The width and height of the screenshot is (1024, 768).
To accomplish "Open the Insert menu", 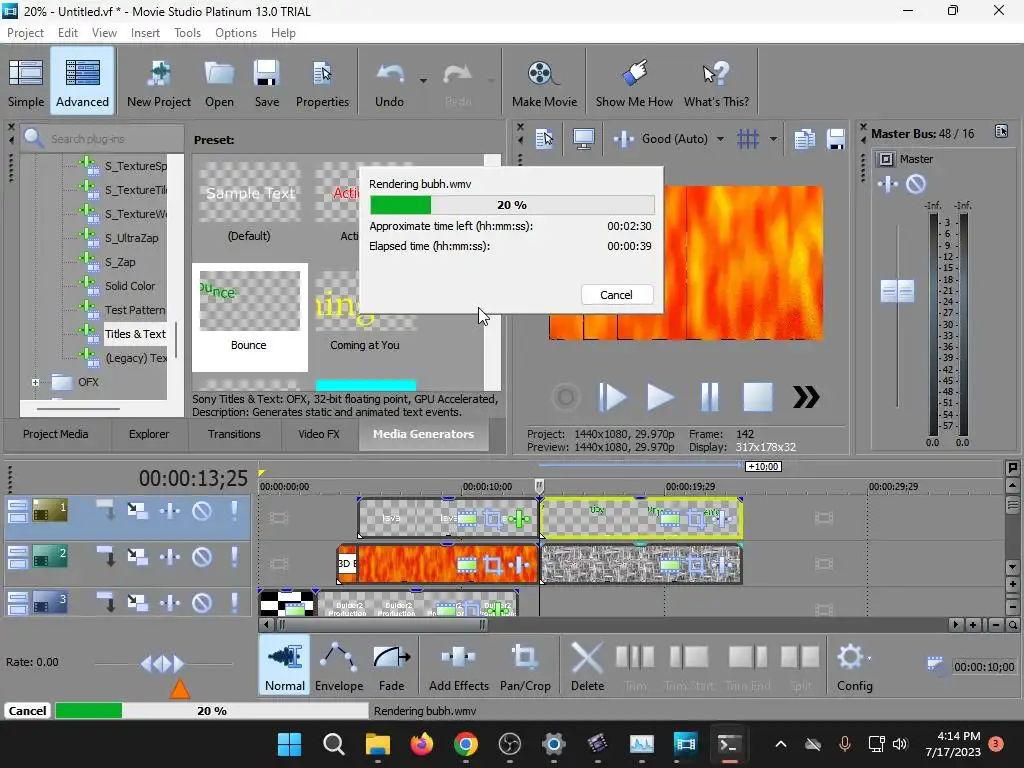I will pyautogui.click(x=145, y=33).
